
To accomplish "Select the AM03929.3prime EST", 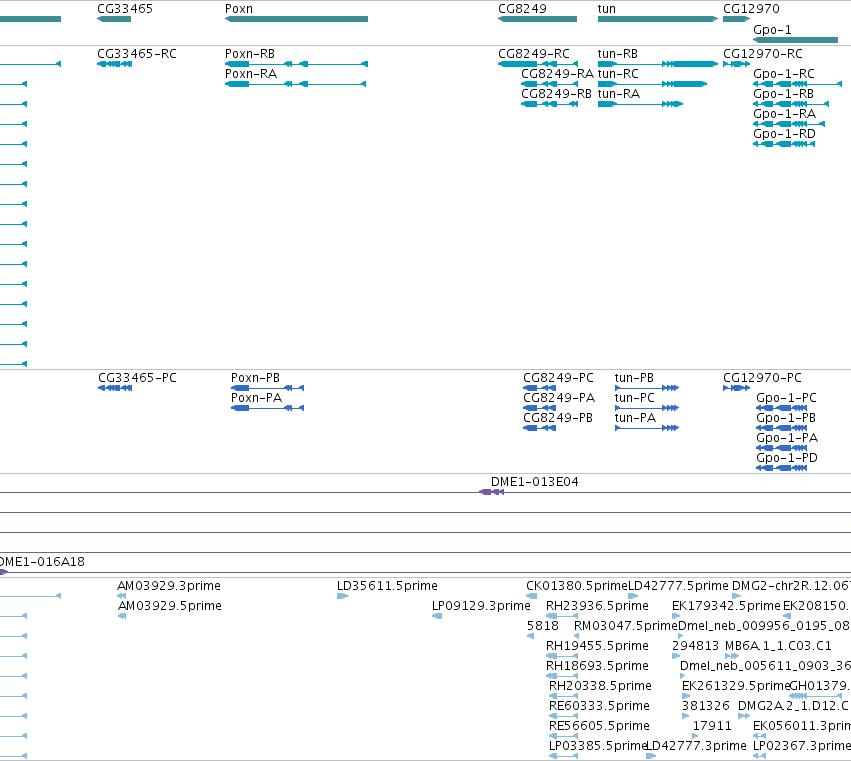I will 122,596.
